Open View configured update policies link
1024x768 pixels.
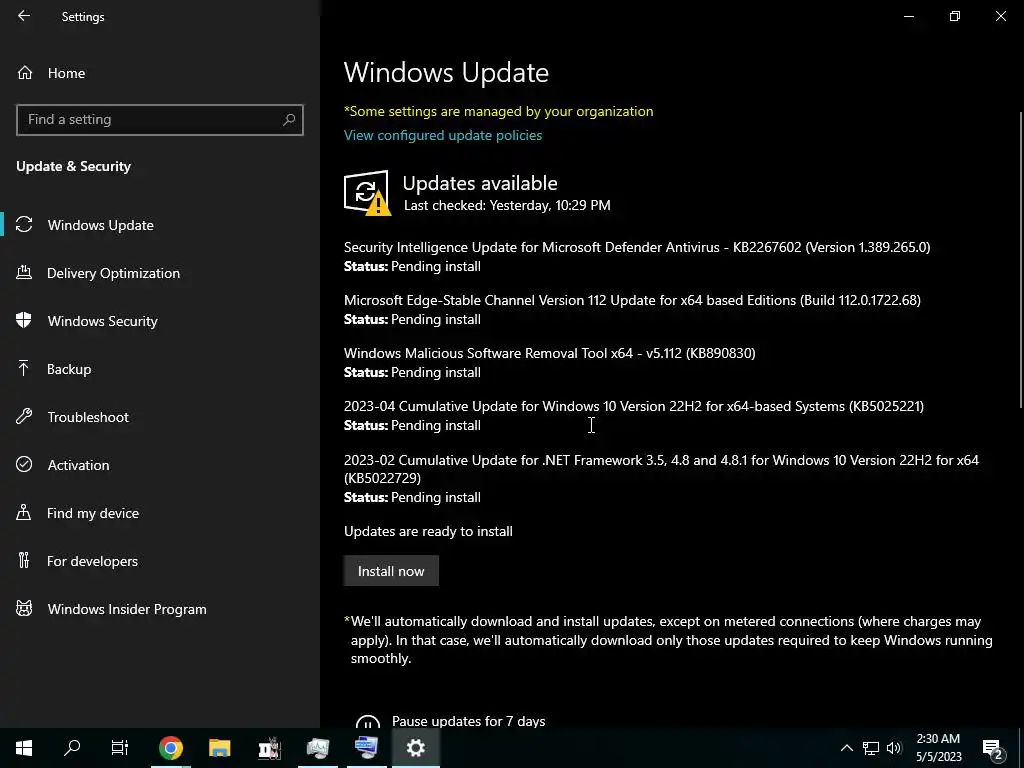[443, 135]
